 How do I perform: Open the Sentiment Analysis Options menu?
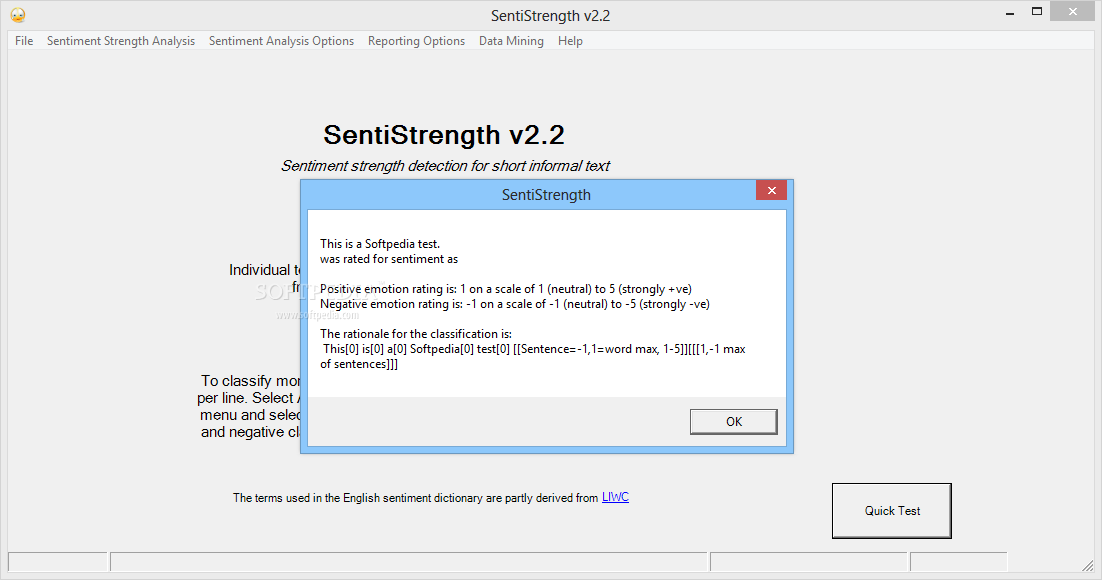pyautogui.click(x=281, y=41)
